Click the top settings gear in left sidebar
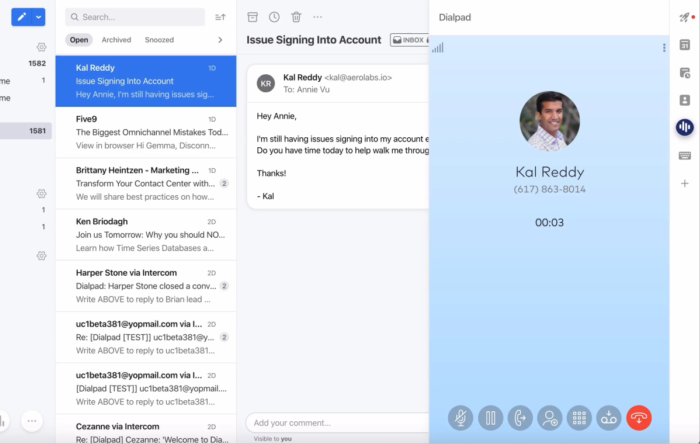 (x=42, y=47)
